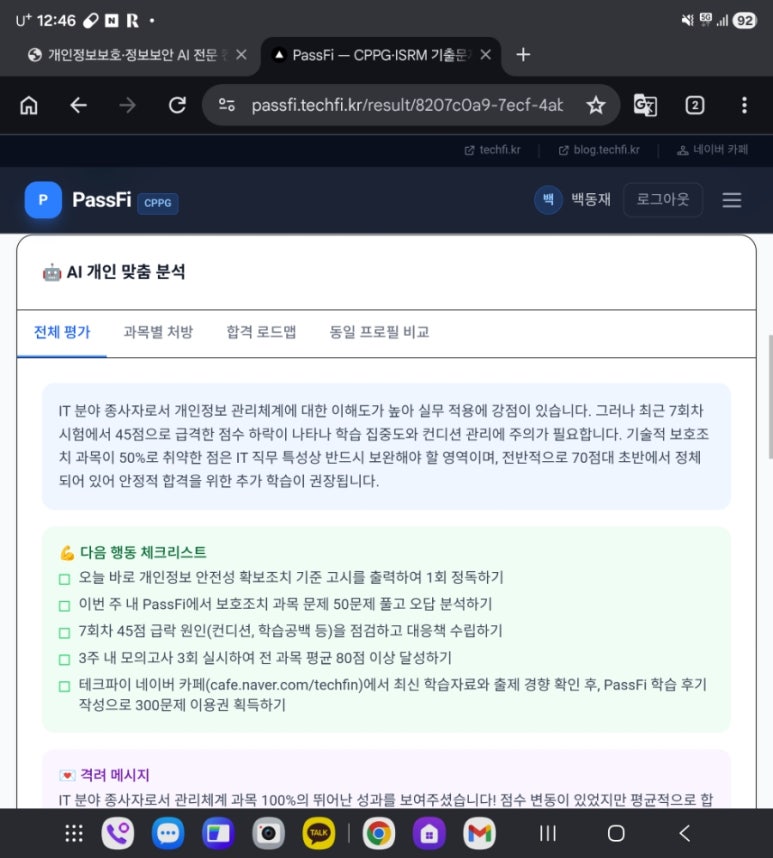Open KakaoTalk from the dock
The image size is (773, 858).
pyautogui.click(x=318, y=833)
